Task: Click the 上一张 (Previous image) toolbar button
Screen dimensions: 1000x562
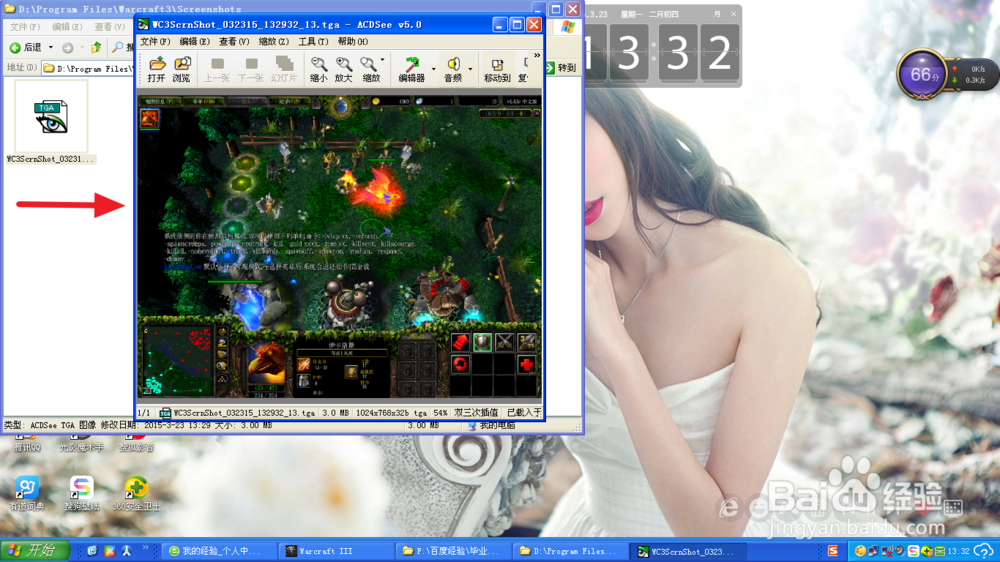Action: tap(217, 69)
